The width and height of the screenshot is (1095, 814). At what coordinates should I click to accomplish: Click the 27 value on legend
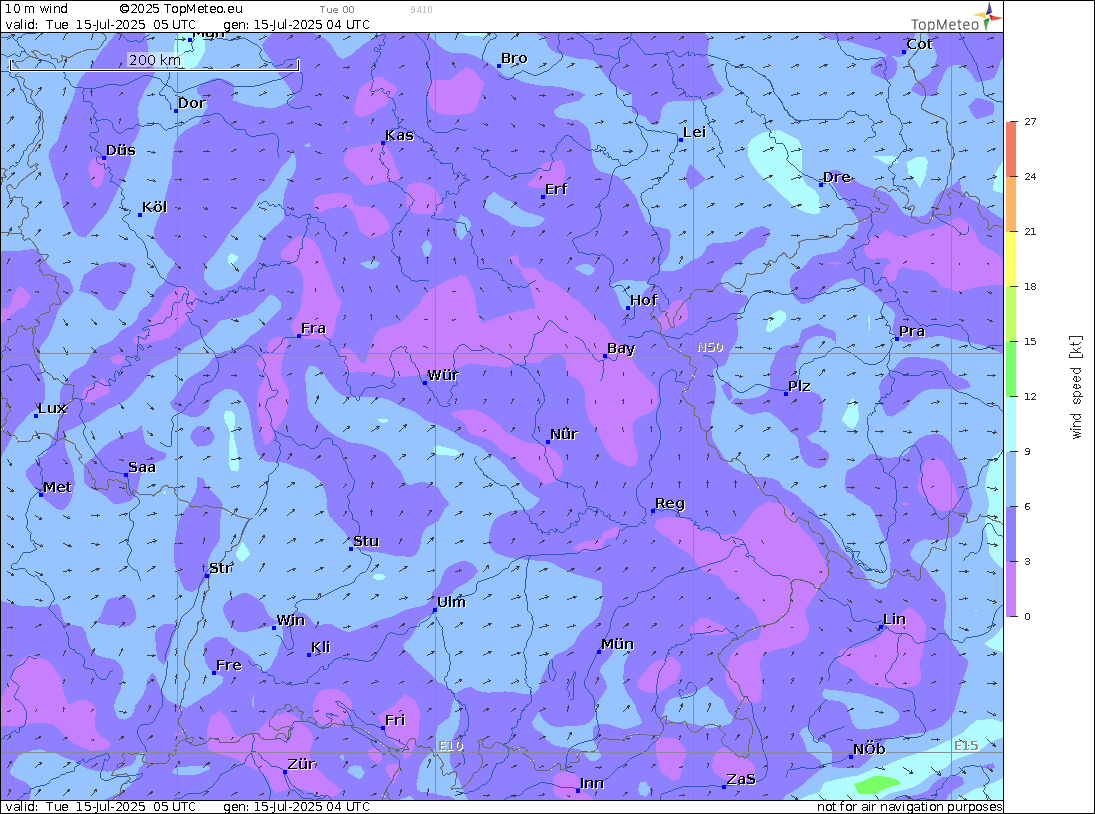[1030, 121]
